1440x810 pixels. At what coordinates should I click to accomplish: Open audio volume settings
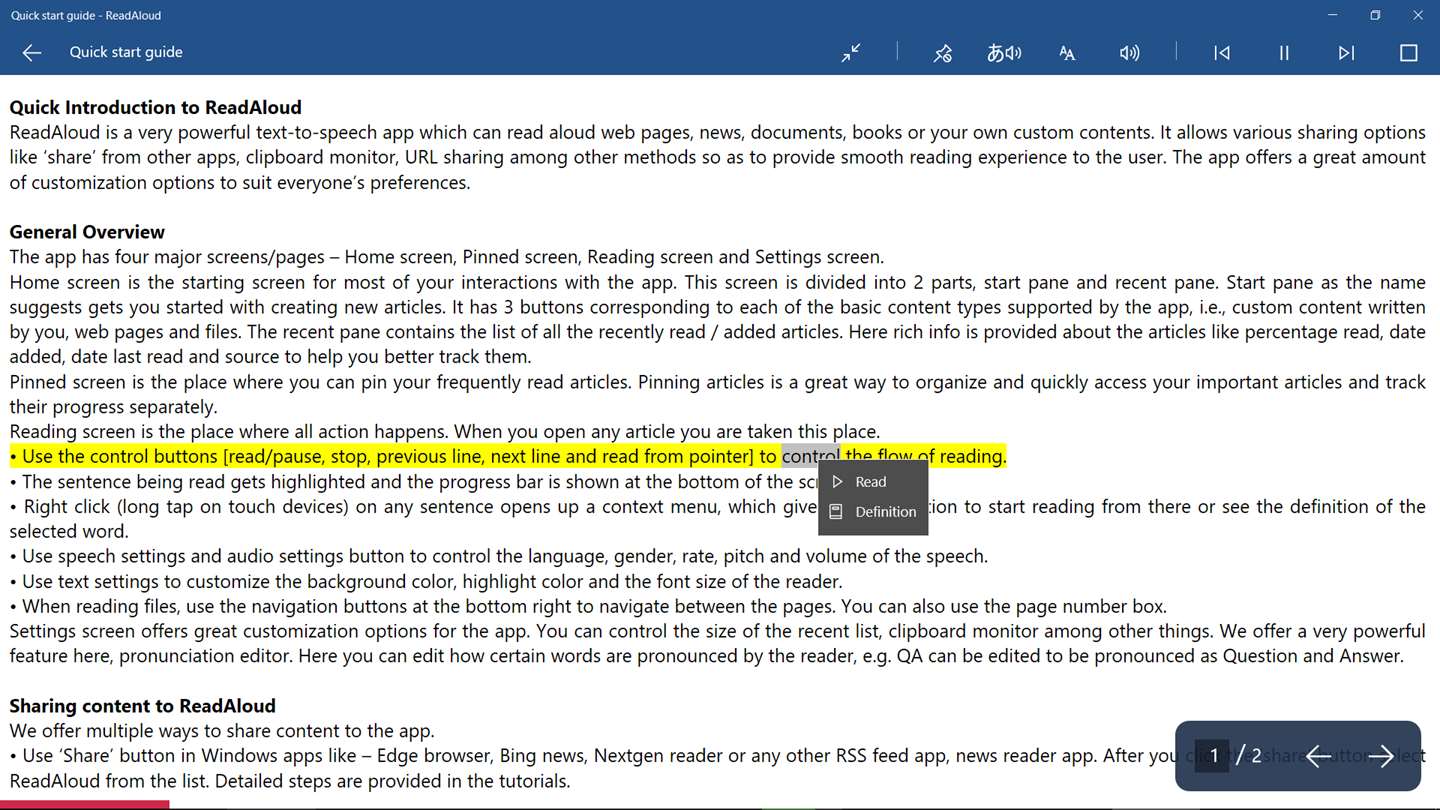coord(1130,53)
